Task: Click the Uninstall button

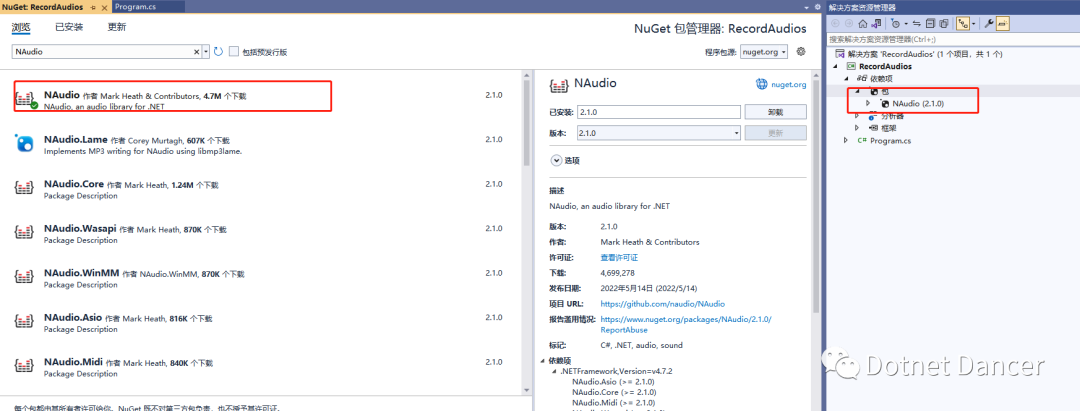Action: [x=775, y=112]
